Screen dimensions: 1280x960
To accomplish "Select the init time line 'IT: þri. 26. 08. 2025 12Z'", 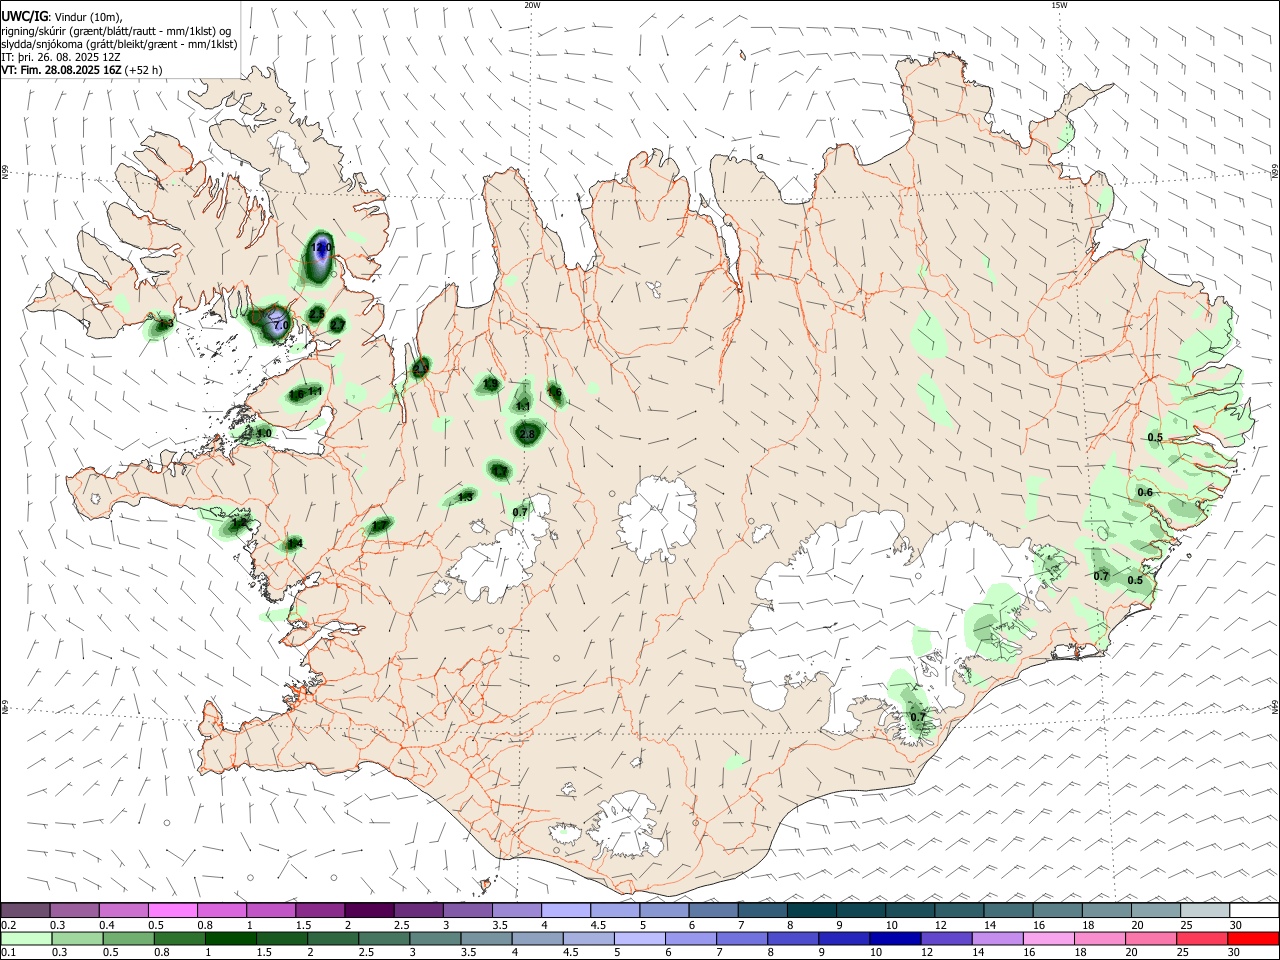I will pyautogui.click(x=60, y=57).
